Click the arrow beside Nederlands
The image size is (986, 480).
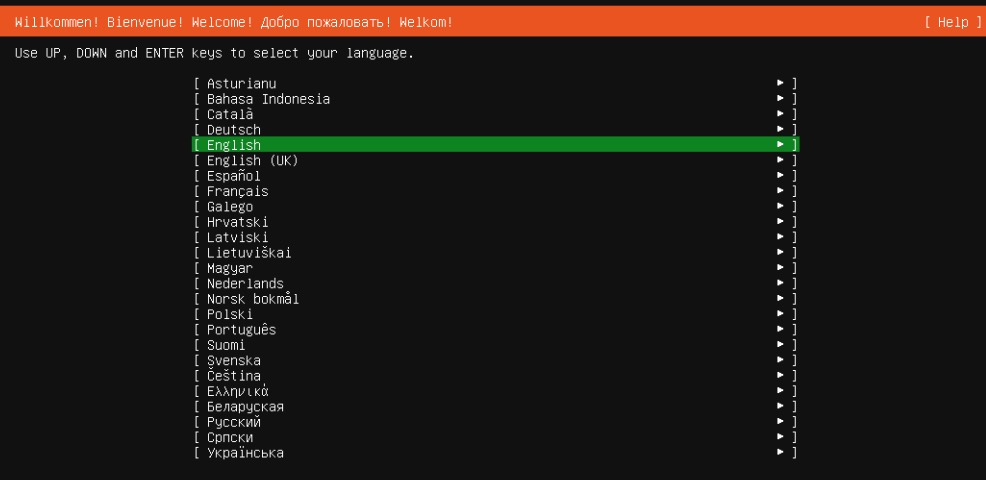780,283
